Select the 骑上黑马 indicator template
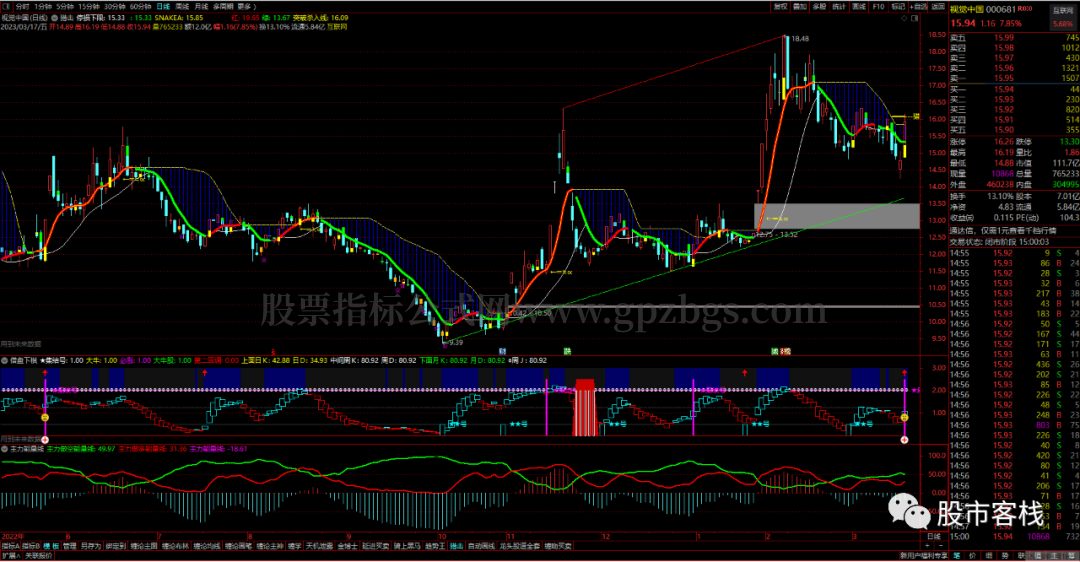Screen dimensions: 1080x562 (407, 546)
